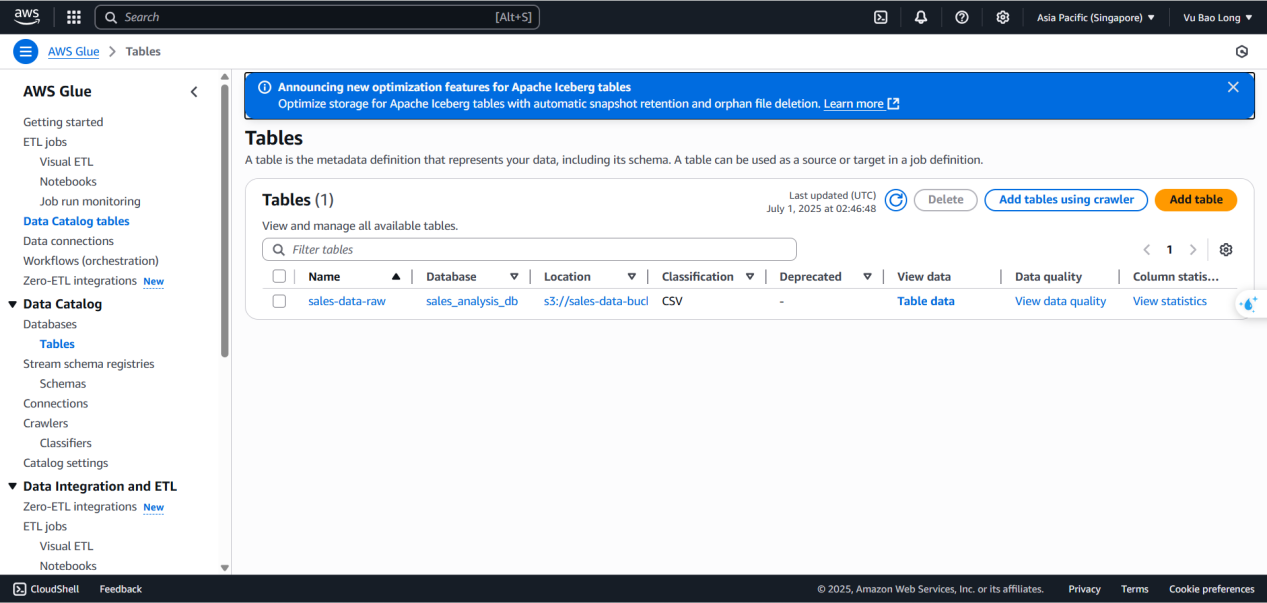Click AWS Glue breadcrumb link
This screenshot has height=603, width=1267.
74,51
